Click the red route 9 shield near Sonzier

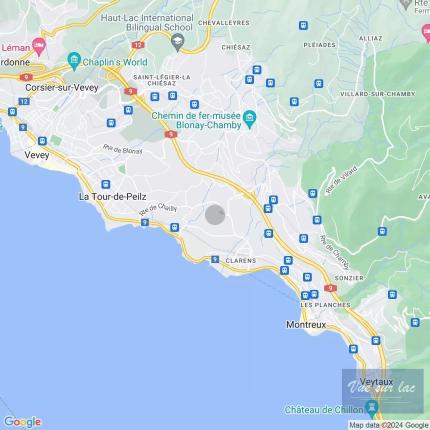pos(330,288)
